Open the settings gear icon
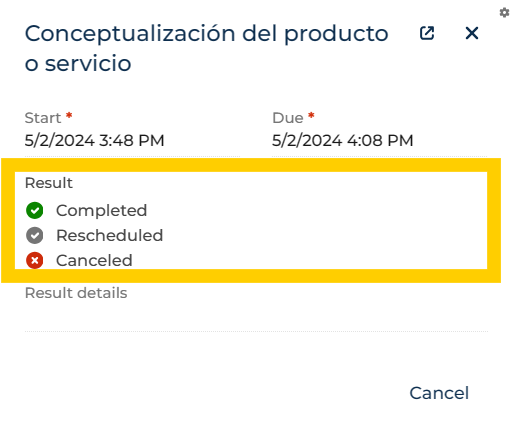The width and height of the screenshot is (516, 438). (504, 13)
